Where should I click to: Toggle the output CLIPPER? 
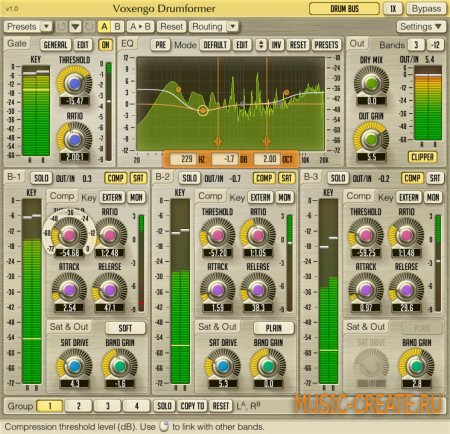pyautogui.click(x=423, y=157)
